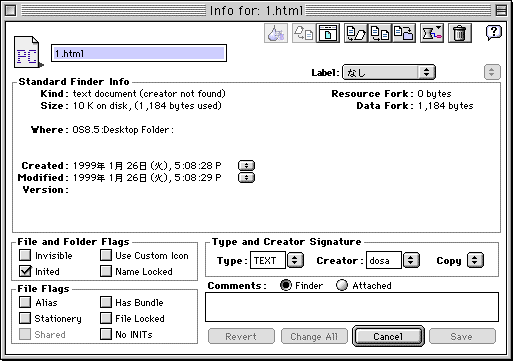
Task: Click the duplicate file toolbar icon
Action: pos(380,33)
